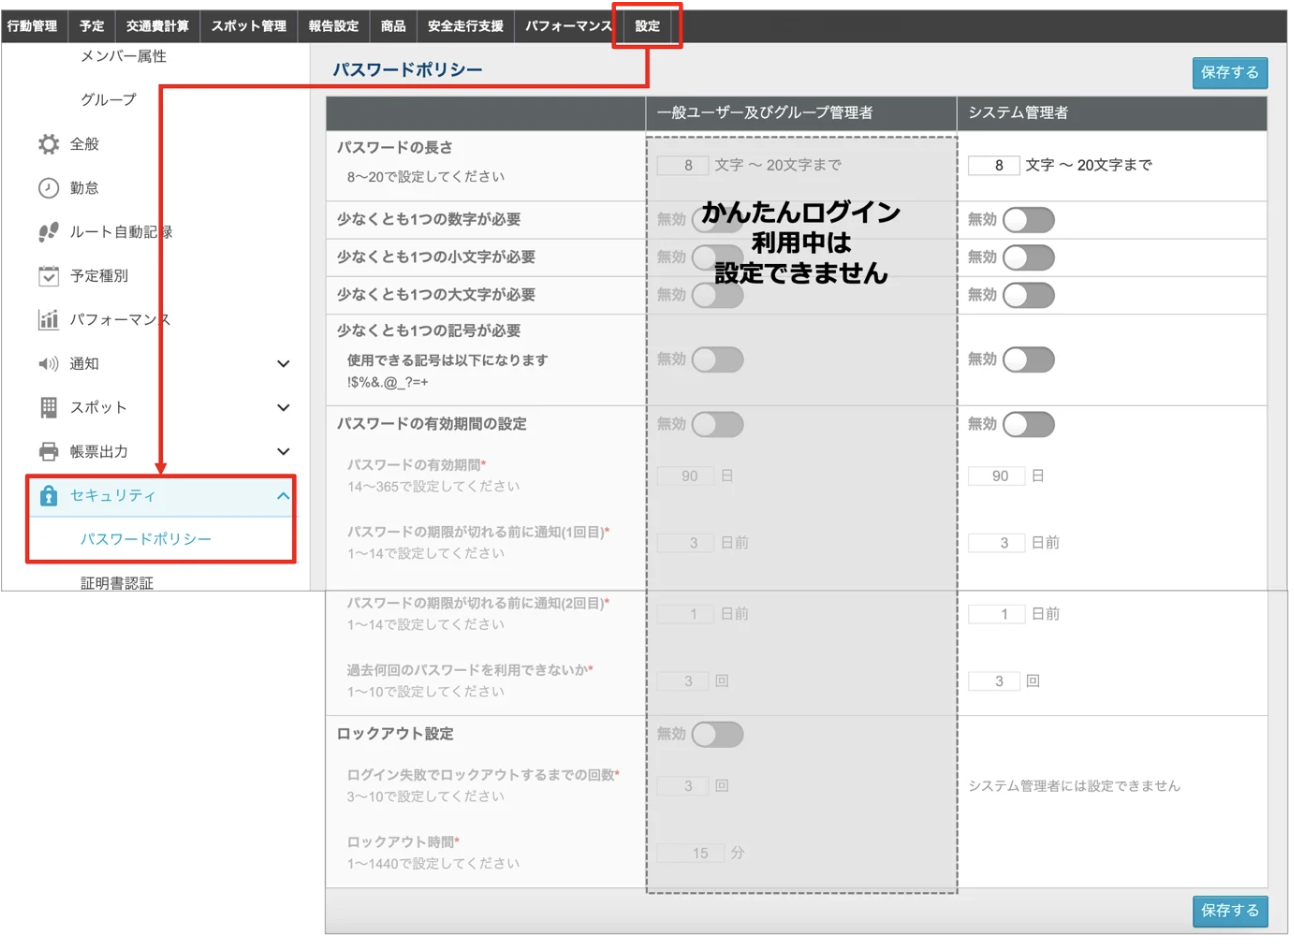Click the bottom 保存する button
Image resolution: width=1294 pixels, height=944 pixels.
[1230, 911]
